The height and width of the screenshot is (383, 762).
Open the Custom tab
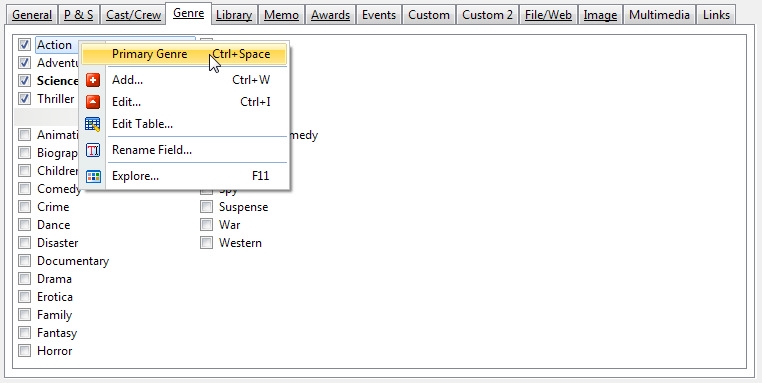click(429, 15)
